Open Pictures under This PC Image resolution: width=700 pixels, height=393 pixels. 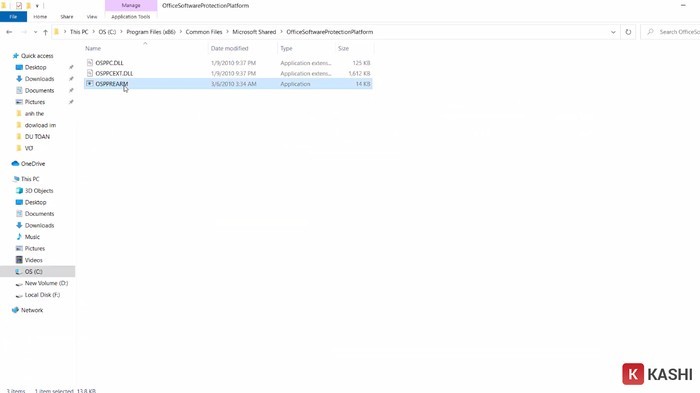pos(35,249)
